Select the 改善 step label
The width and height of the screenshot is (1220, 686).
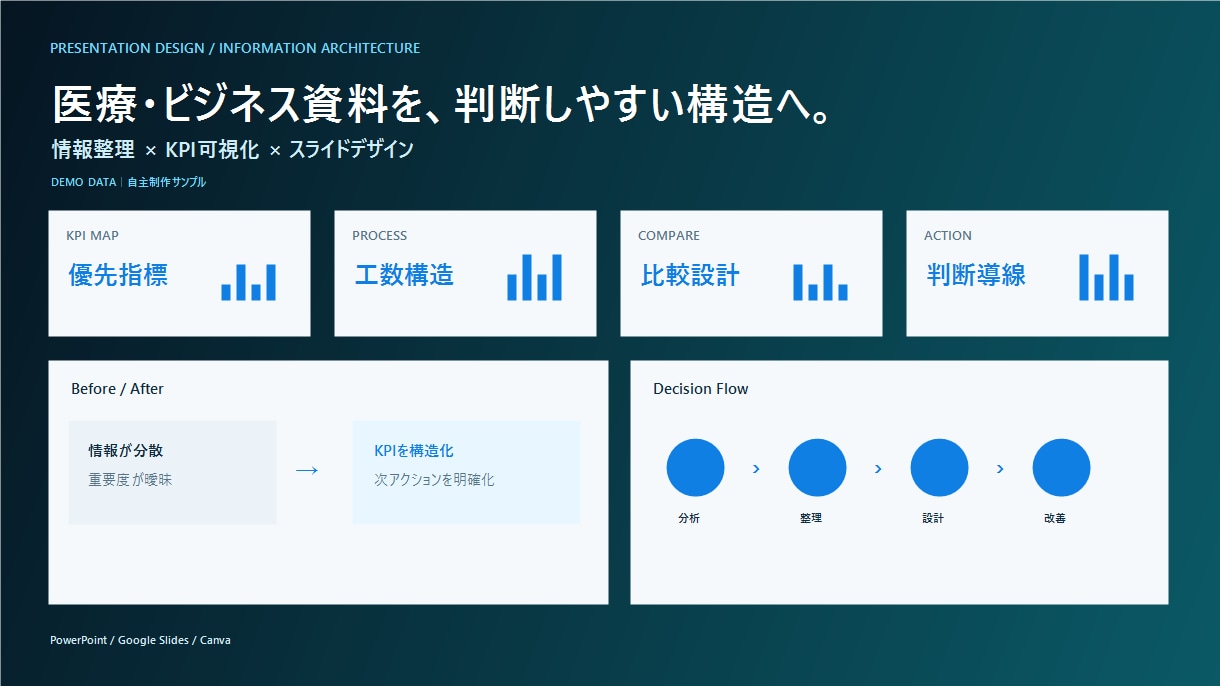click(1055, 519)
